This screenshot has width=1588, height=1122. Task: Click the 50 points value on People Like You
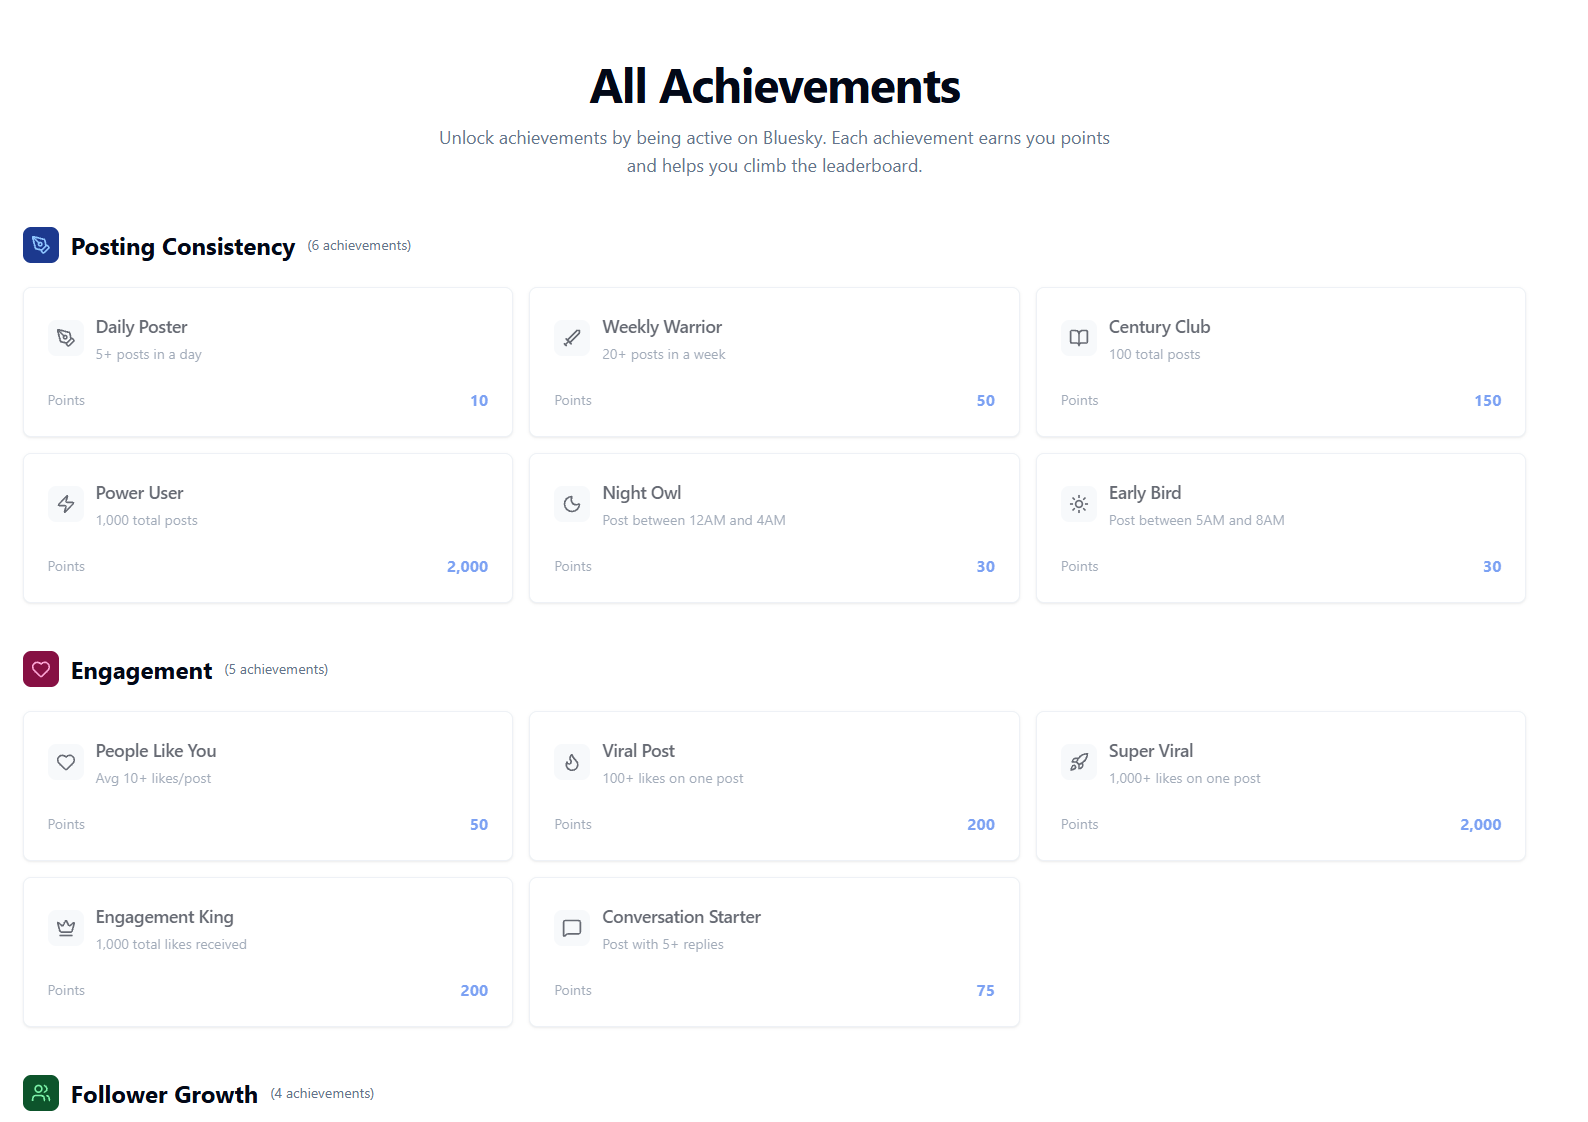[479, 825]
